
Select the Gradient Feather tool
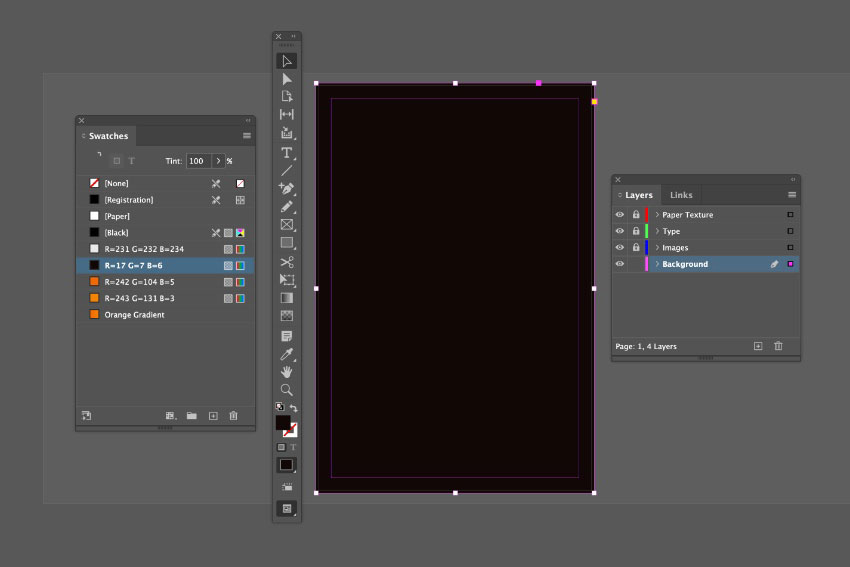pos(287,315)
